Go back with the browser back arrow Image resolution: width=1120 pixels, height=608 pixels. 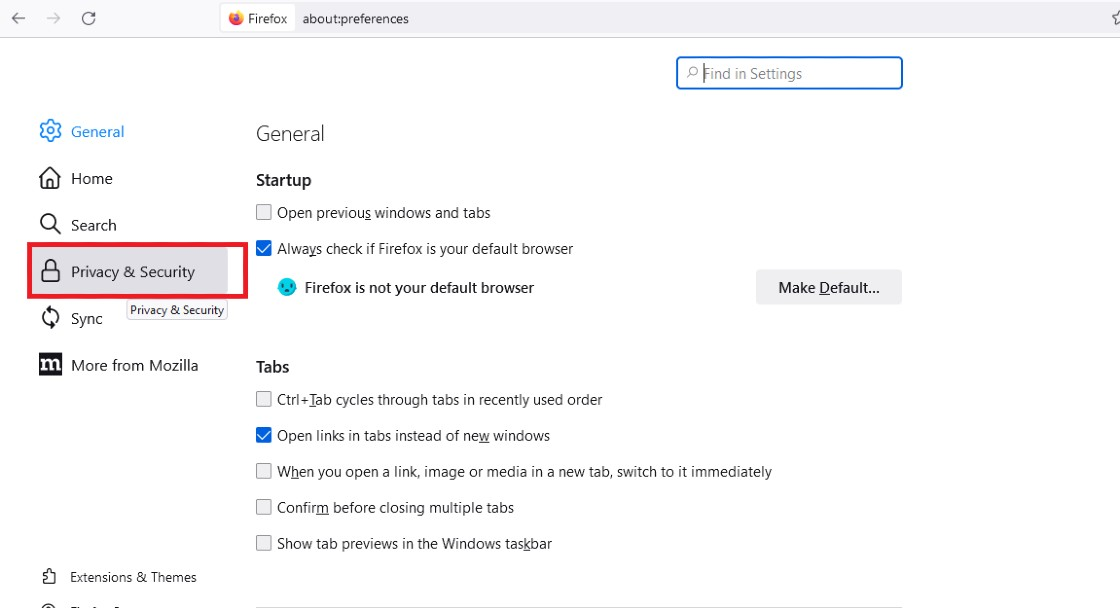(x=19, y=19)
